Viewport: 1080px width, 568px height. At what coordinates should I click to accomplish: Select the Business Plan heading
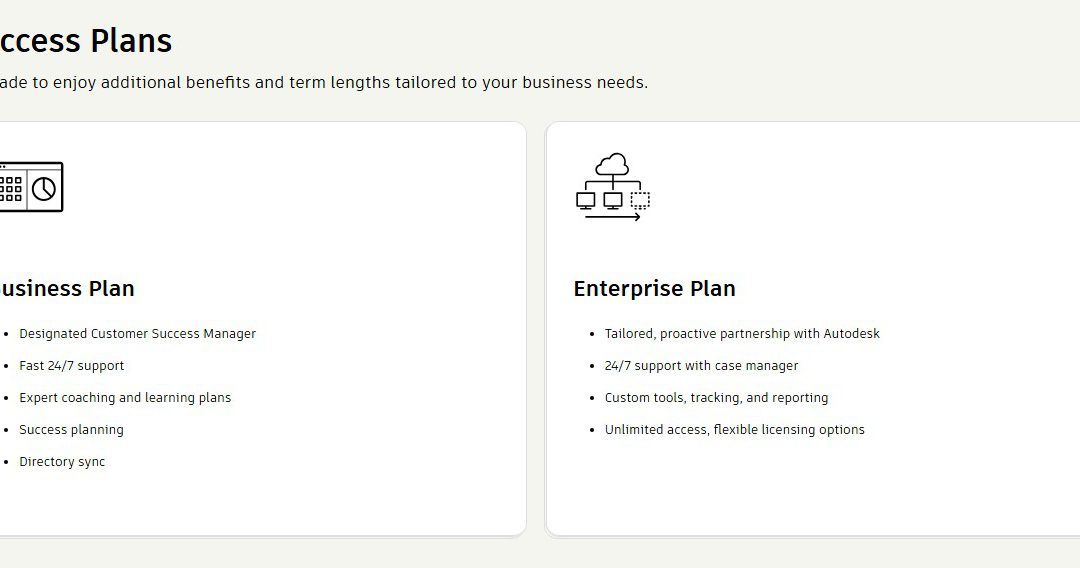(67, 288)
